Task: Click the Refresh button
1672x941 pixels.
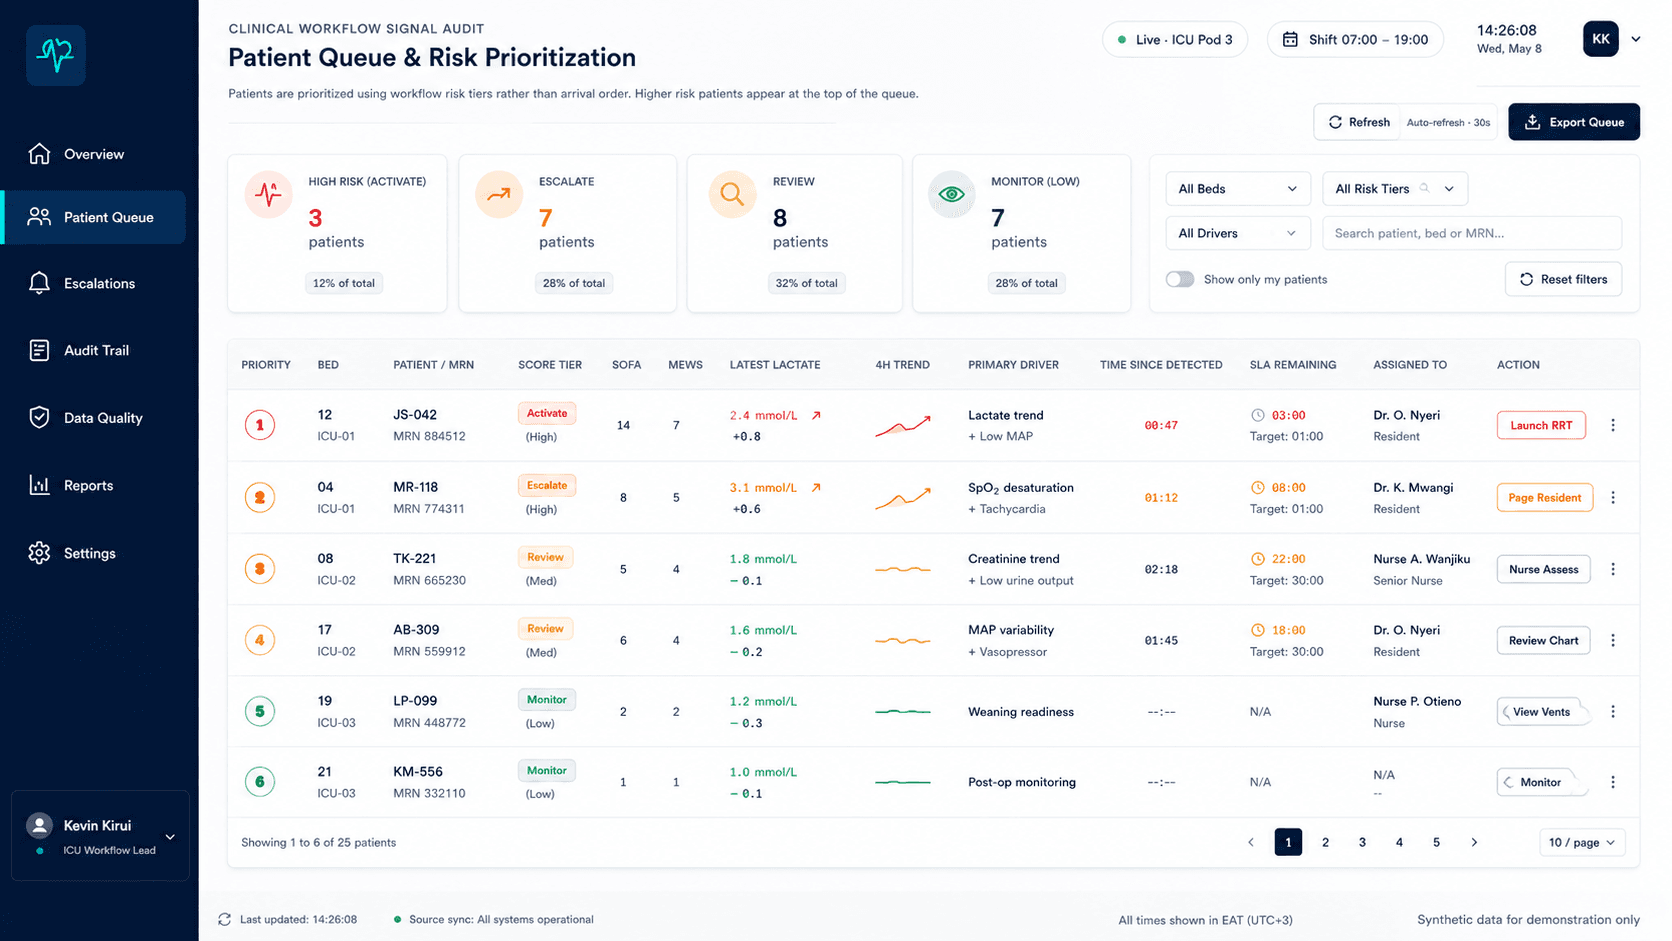Action: pyautogui.click(x=1358, y=122)
